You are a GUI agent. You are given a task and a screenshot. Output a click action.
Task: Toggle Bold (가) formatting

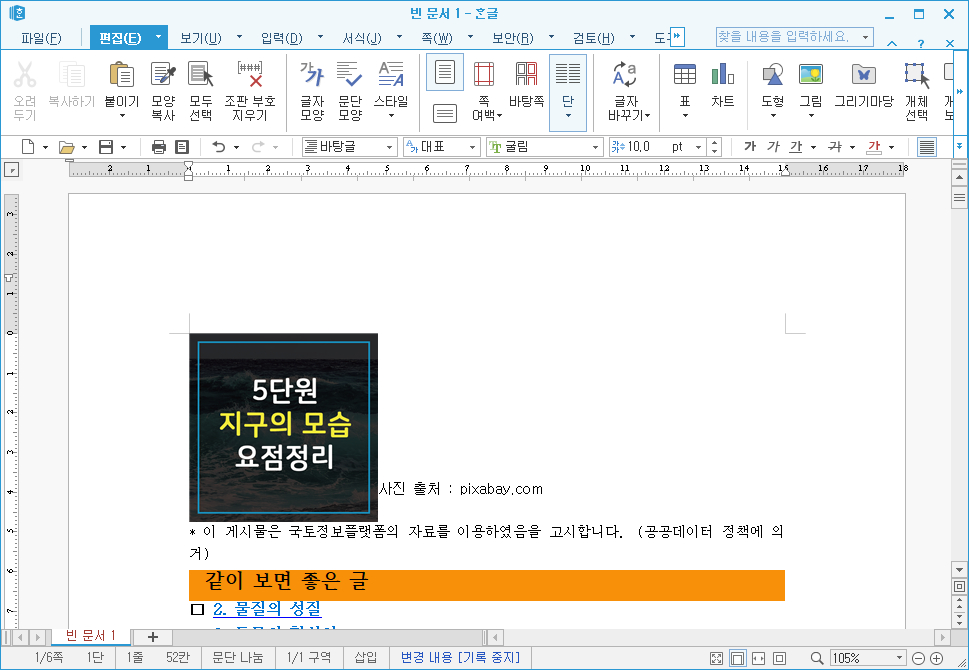coord(750,147)
